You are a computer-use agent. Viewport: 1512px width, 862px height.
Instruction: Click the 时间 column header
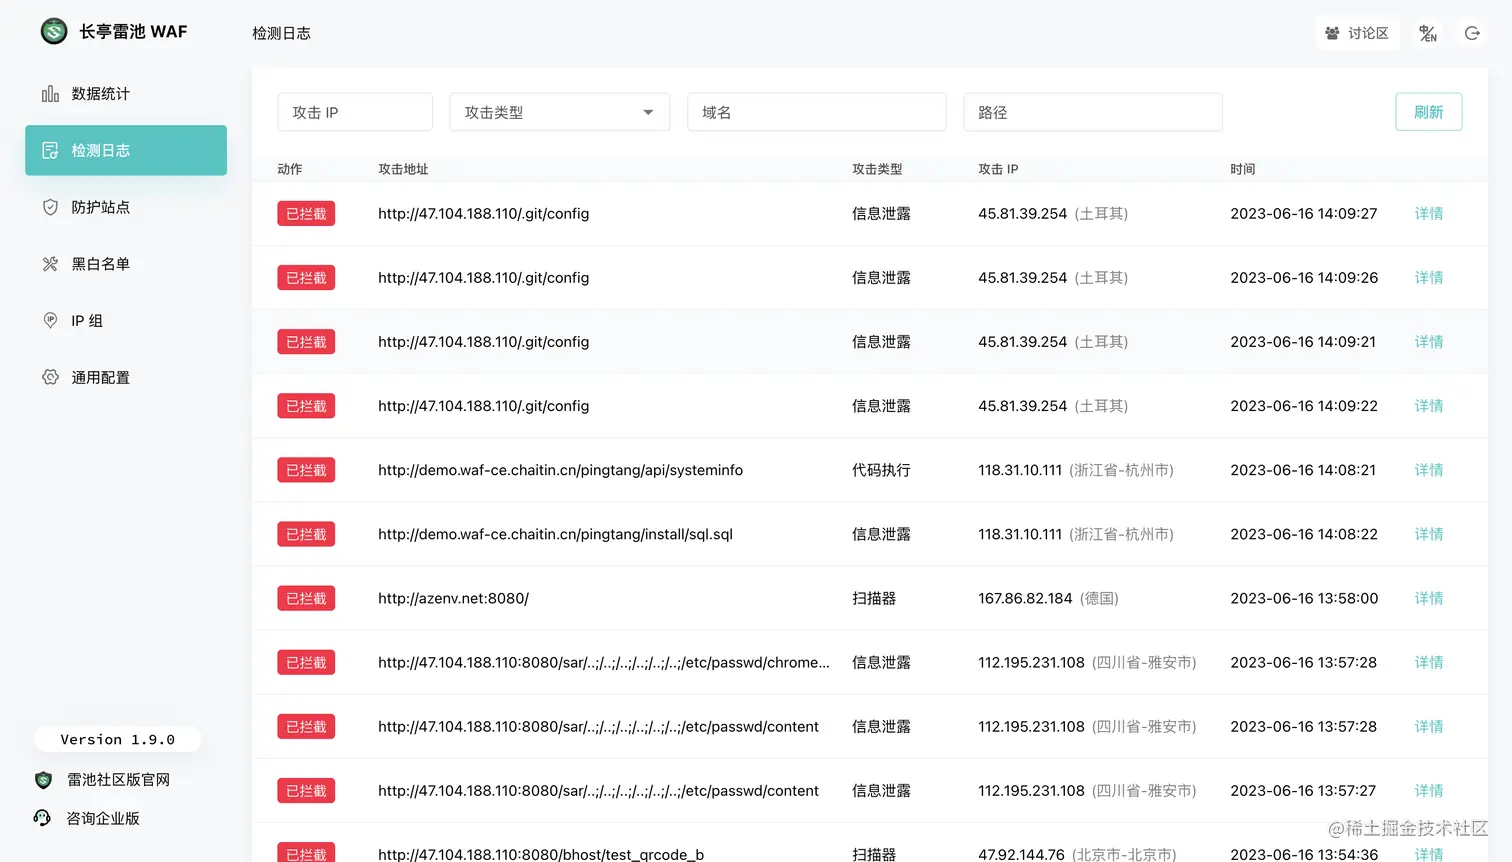coord(1243,169)
